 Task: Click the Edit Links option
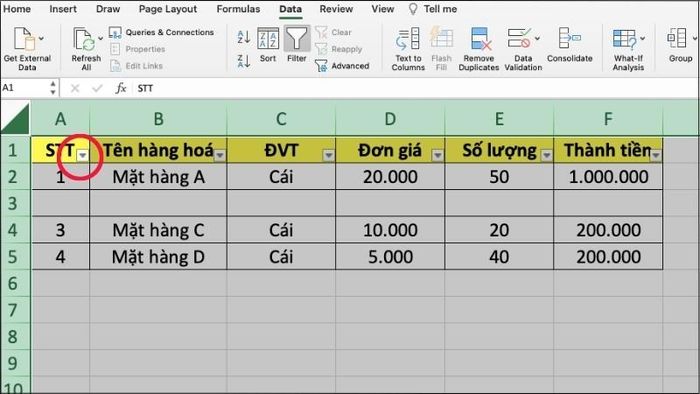(x=136, y=66)
